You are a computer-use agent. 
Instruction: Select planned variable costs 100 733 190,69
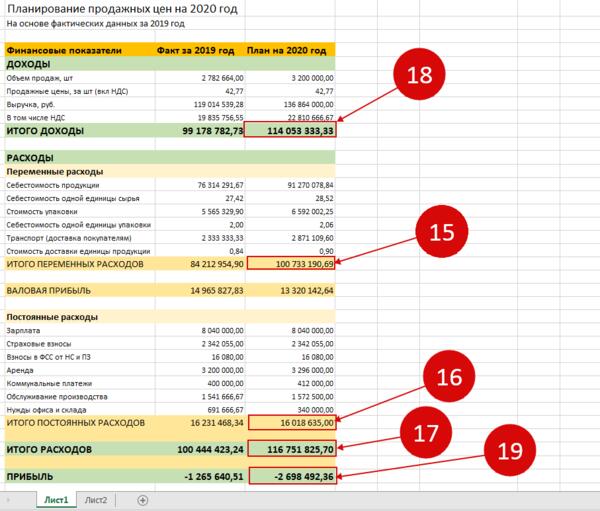291,263
